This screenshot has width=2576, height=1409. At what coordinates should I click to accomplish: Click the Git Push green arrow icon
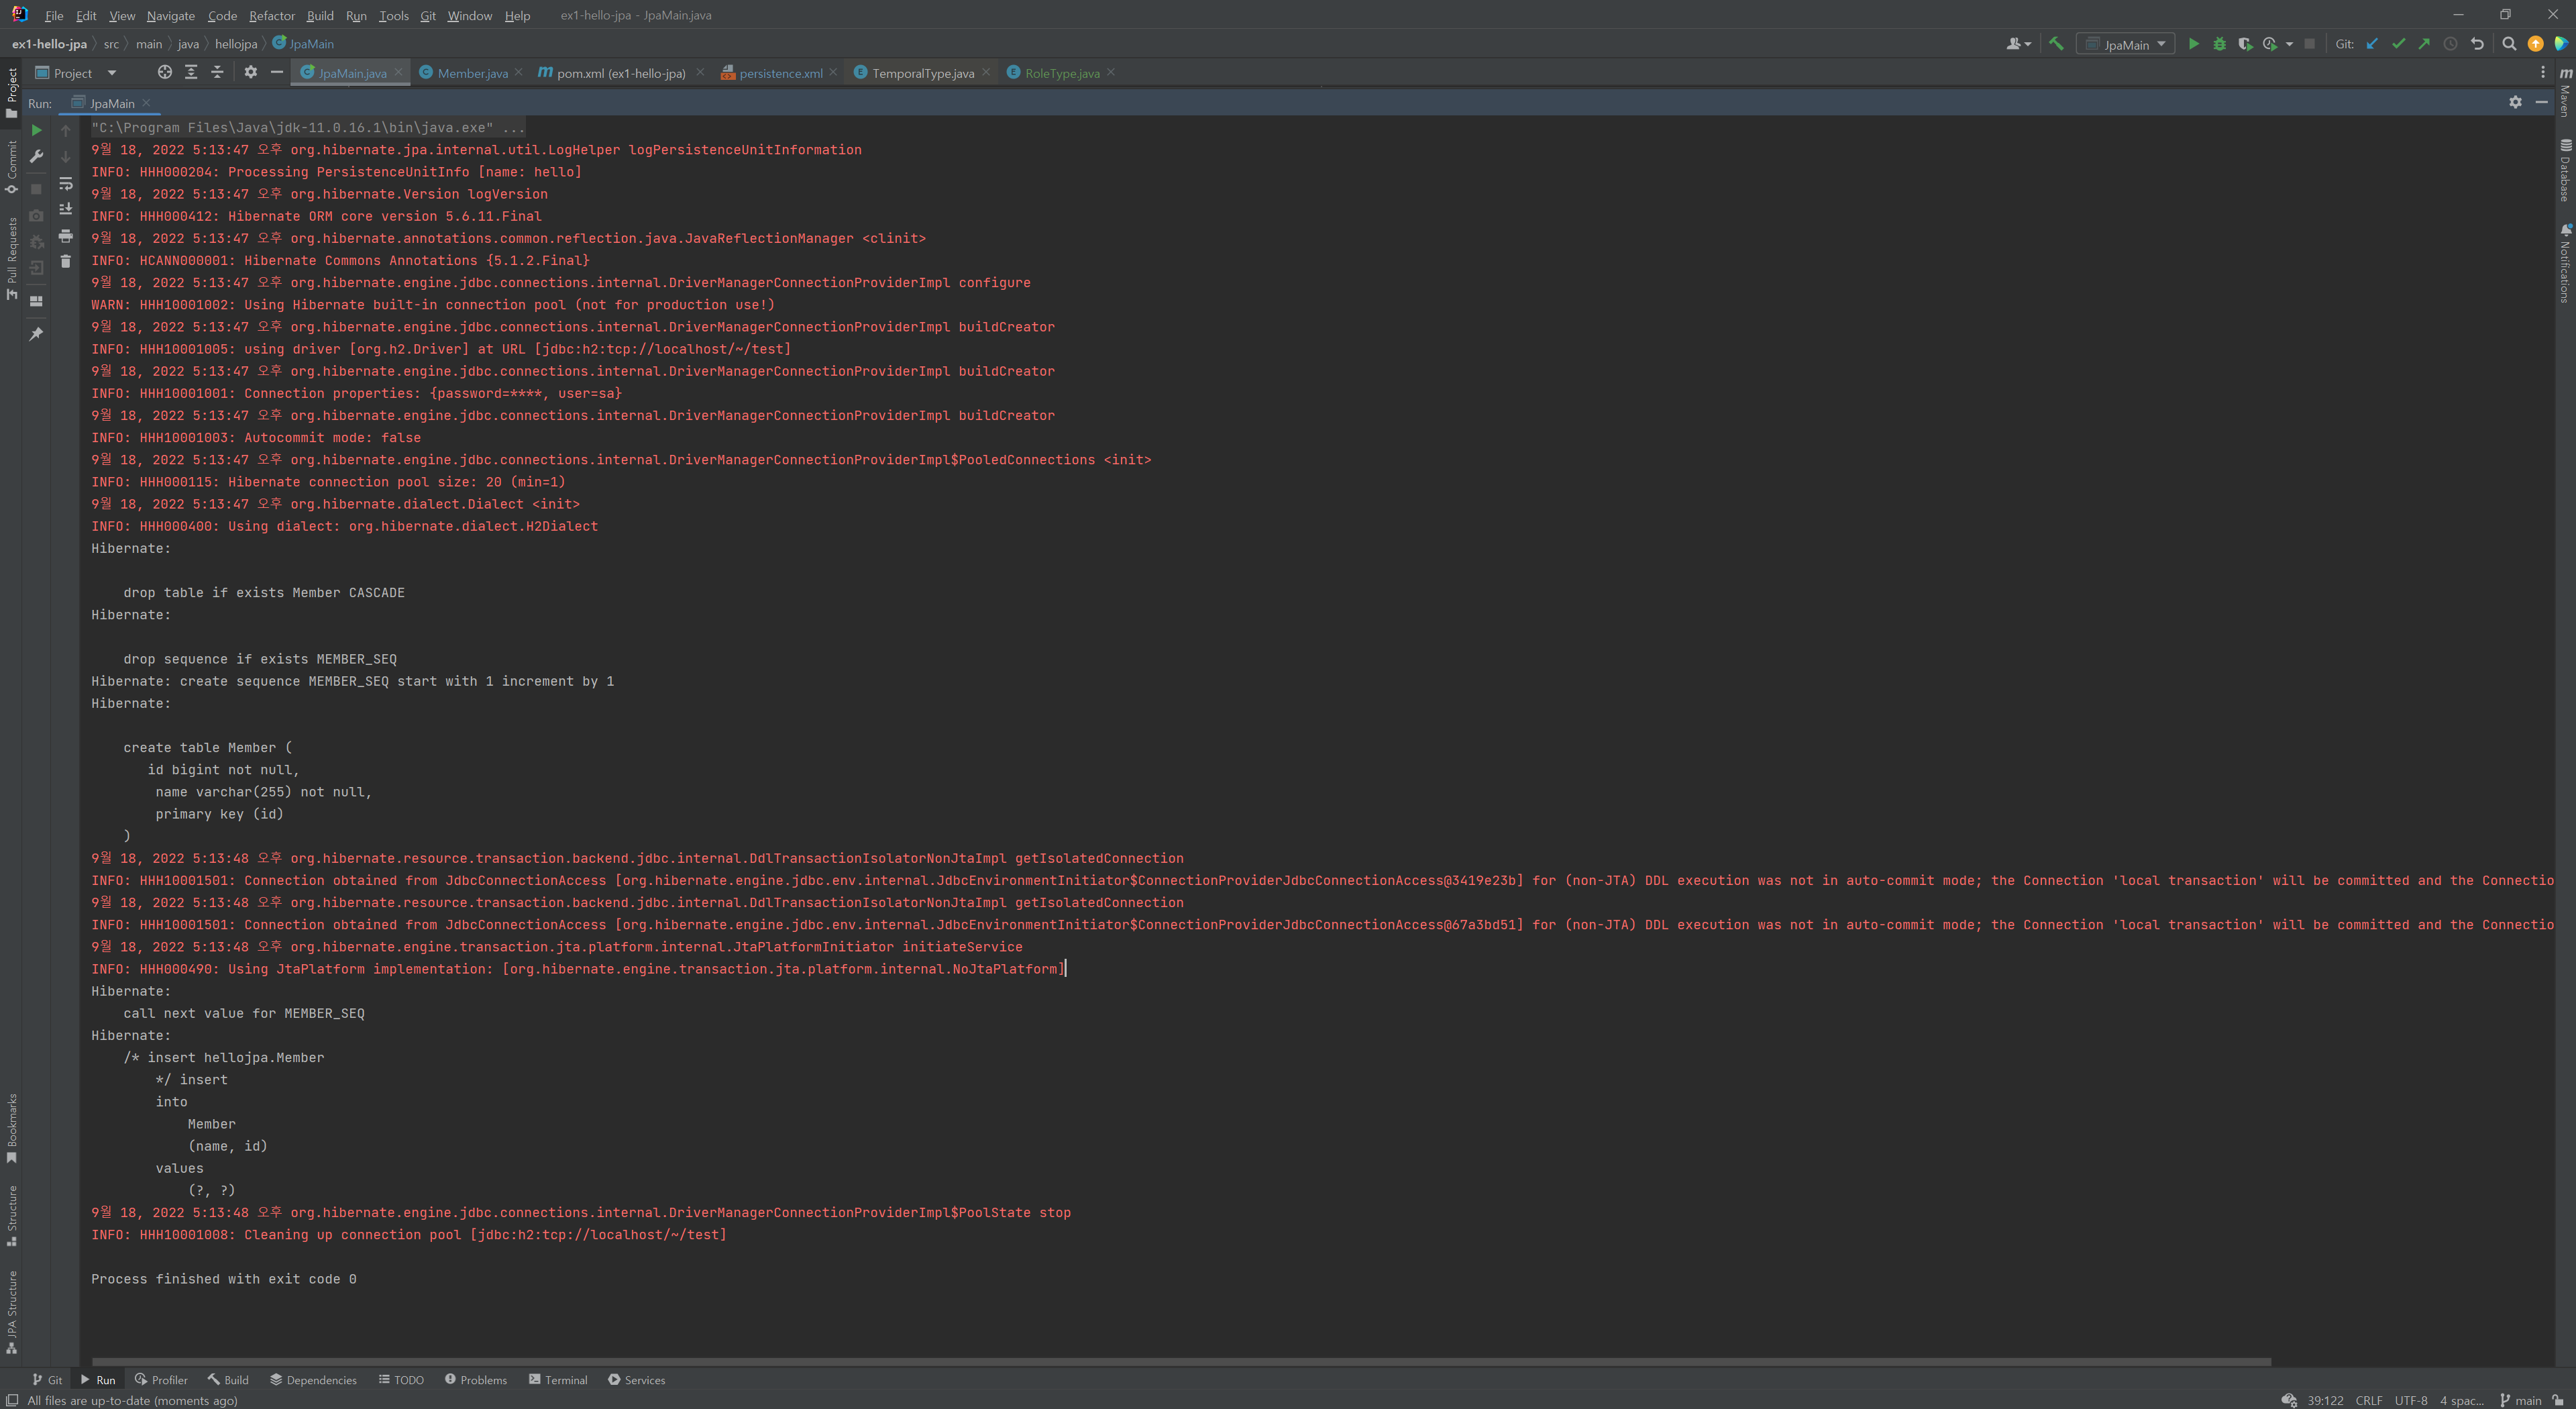[2424, 44]
